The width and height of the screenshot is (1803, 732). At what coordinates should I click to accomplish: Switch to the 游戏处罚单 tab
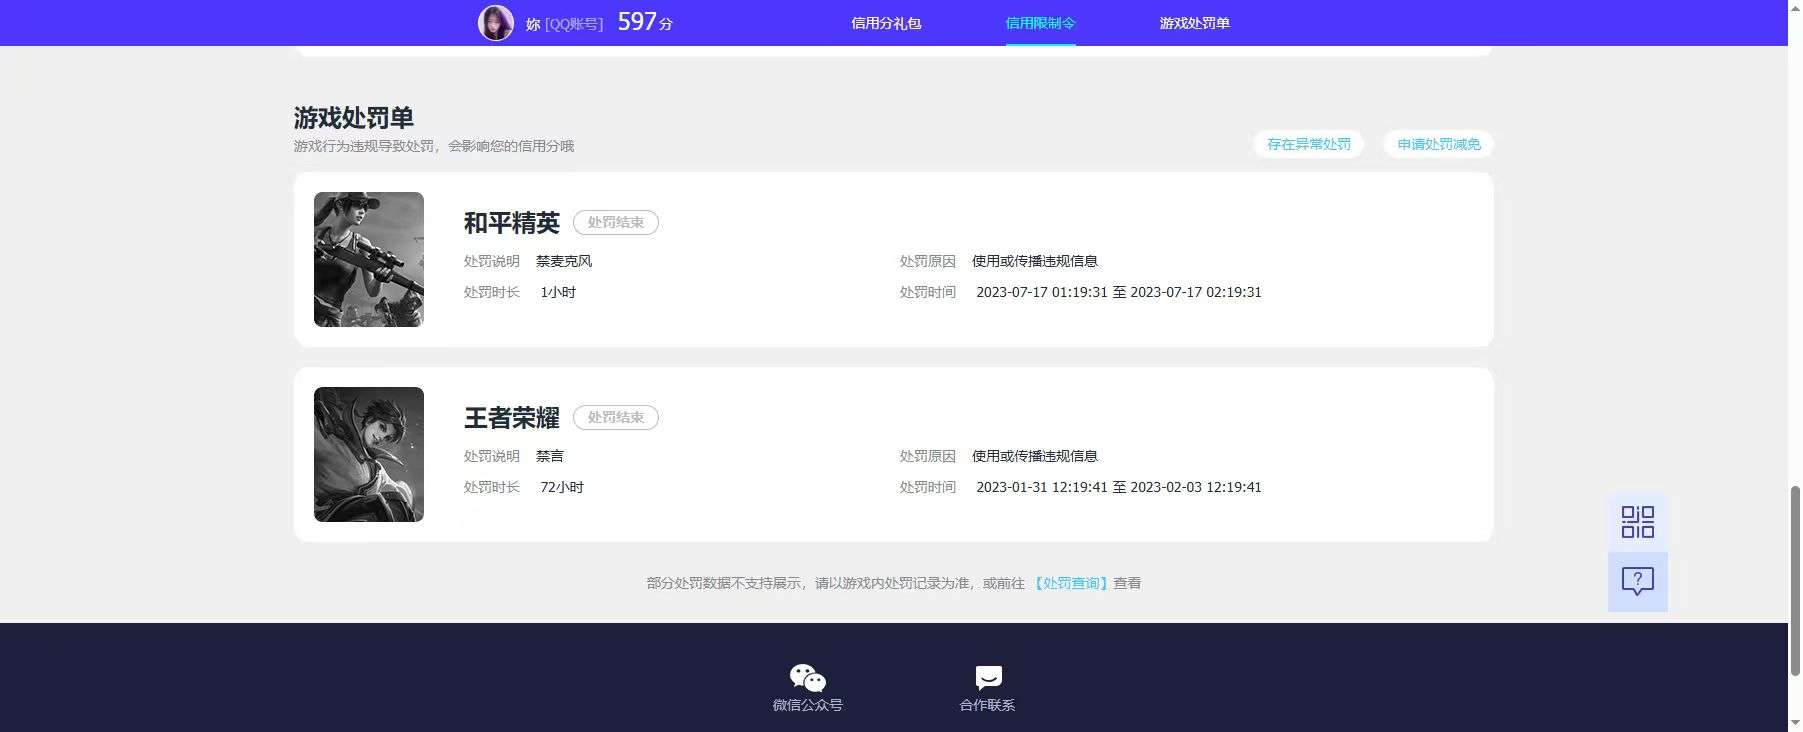[x=1194, y=23]
